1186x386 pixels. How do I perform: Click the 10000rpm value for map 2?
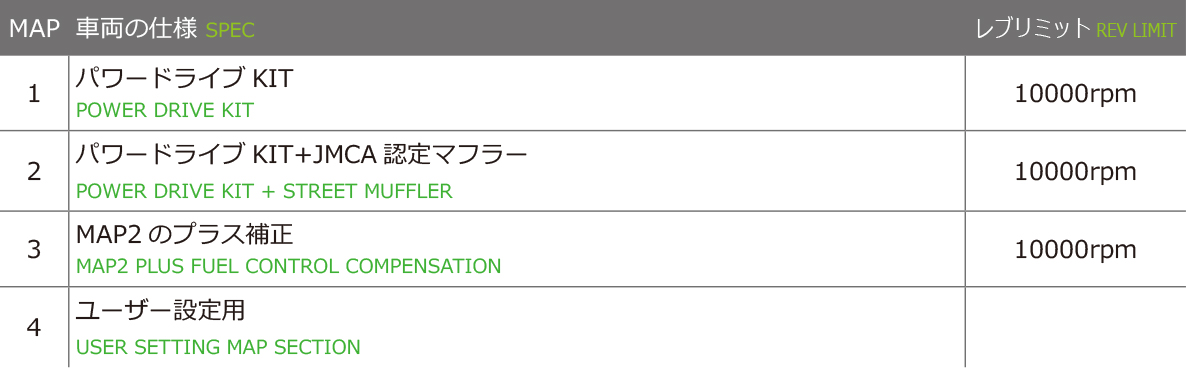click(x=1076, y=173)
